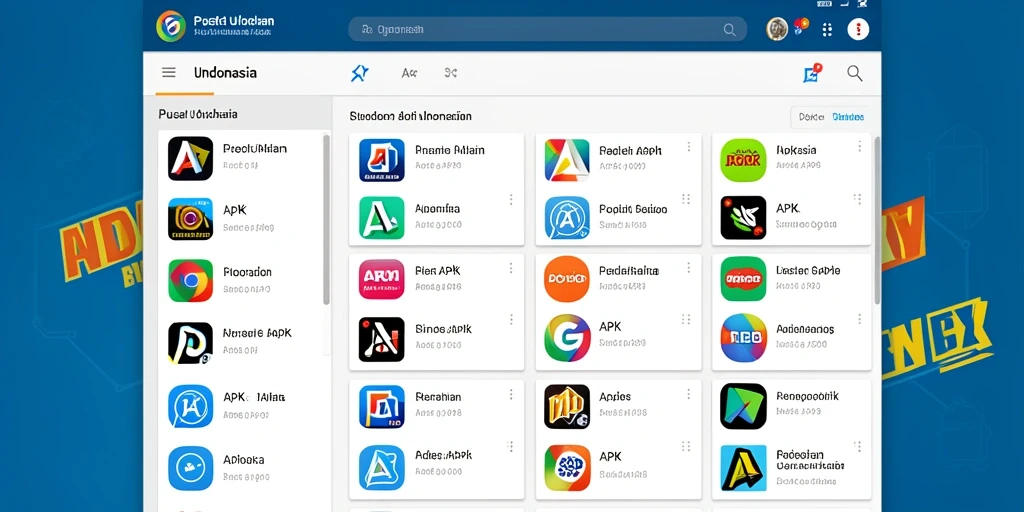Click the blue Diiniios button
The image size is (1024, 512).
point(848,117)
